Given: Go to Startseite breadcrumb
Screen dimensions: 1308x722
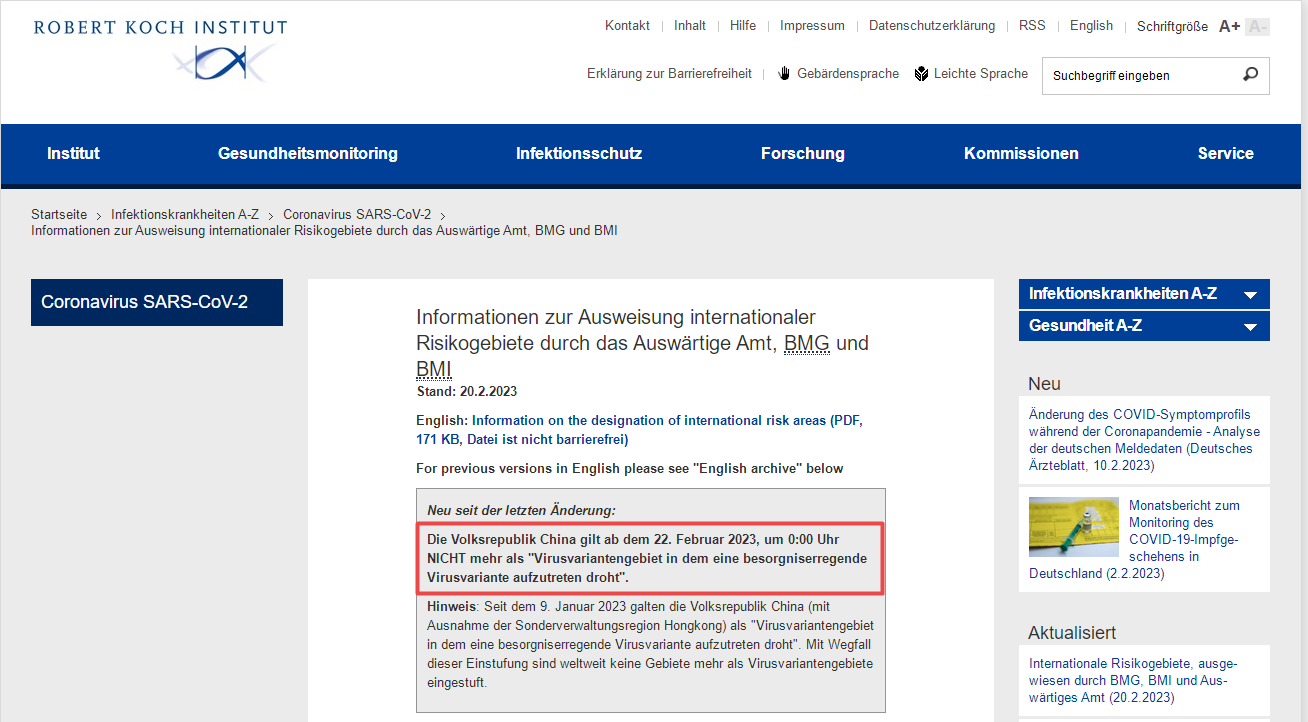Looking at the screenshot, I should (x=59, y=215).
